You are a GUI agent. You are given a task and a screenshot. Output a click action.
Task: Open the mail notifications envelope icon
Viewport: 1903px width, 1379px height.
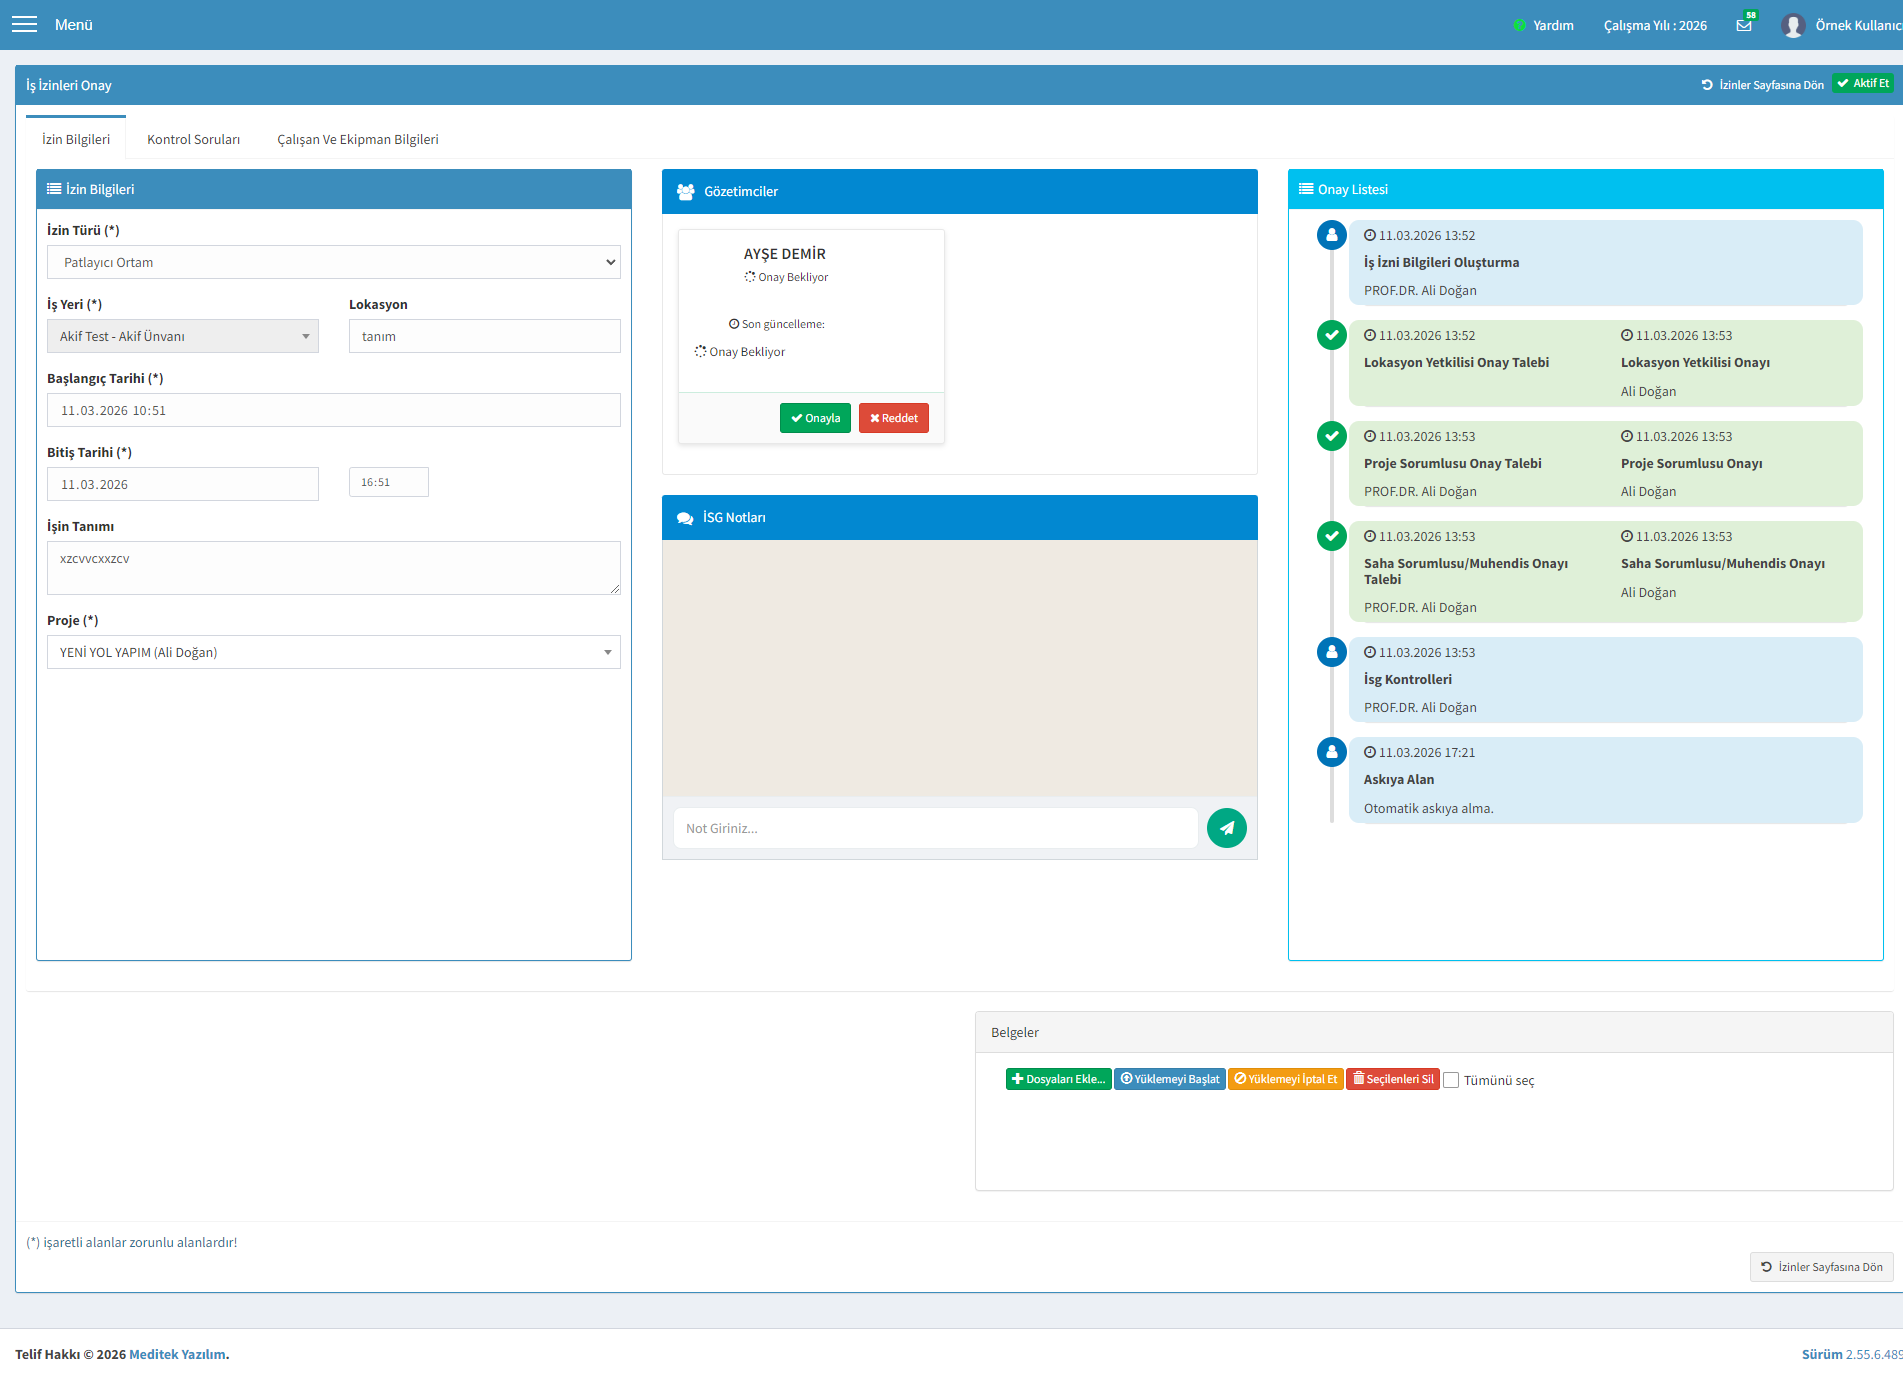1744,25
